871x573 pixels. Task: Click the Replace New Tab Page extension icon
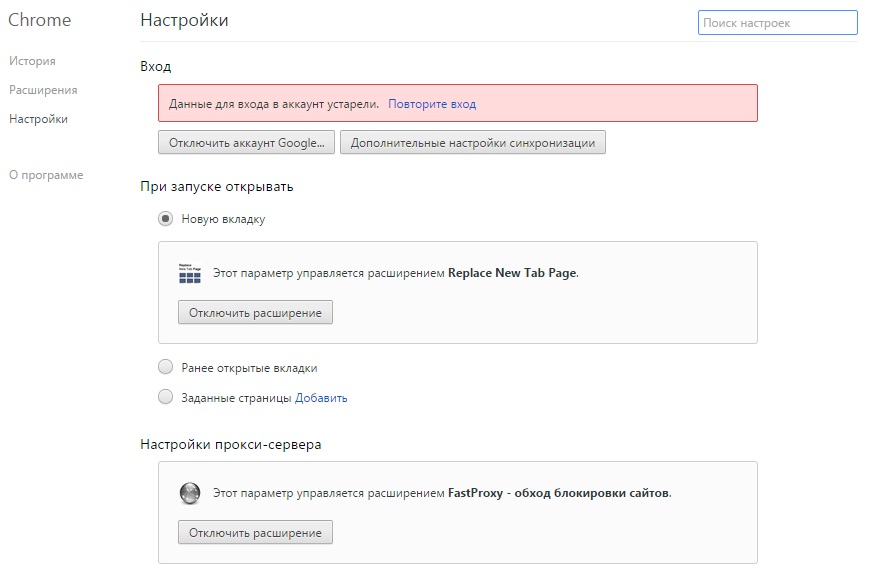tap(190, 273)
